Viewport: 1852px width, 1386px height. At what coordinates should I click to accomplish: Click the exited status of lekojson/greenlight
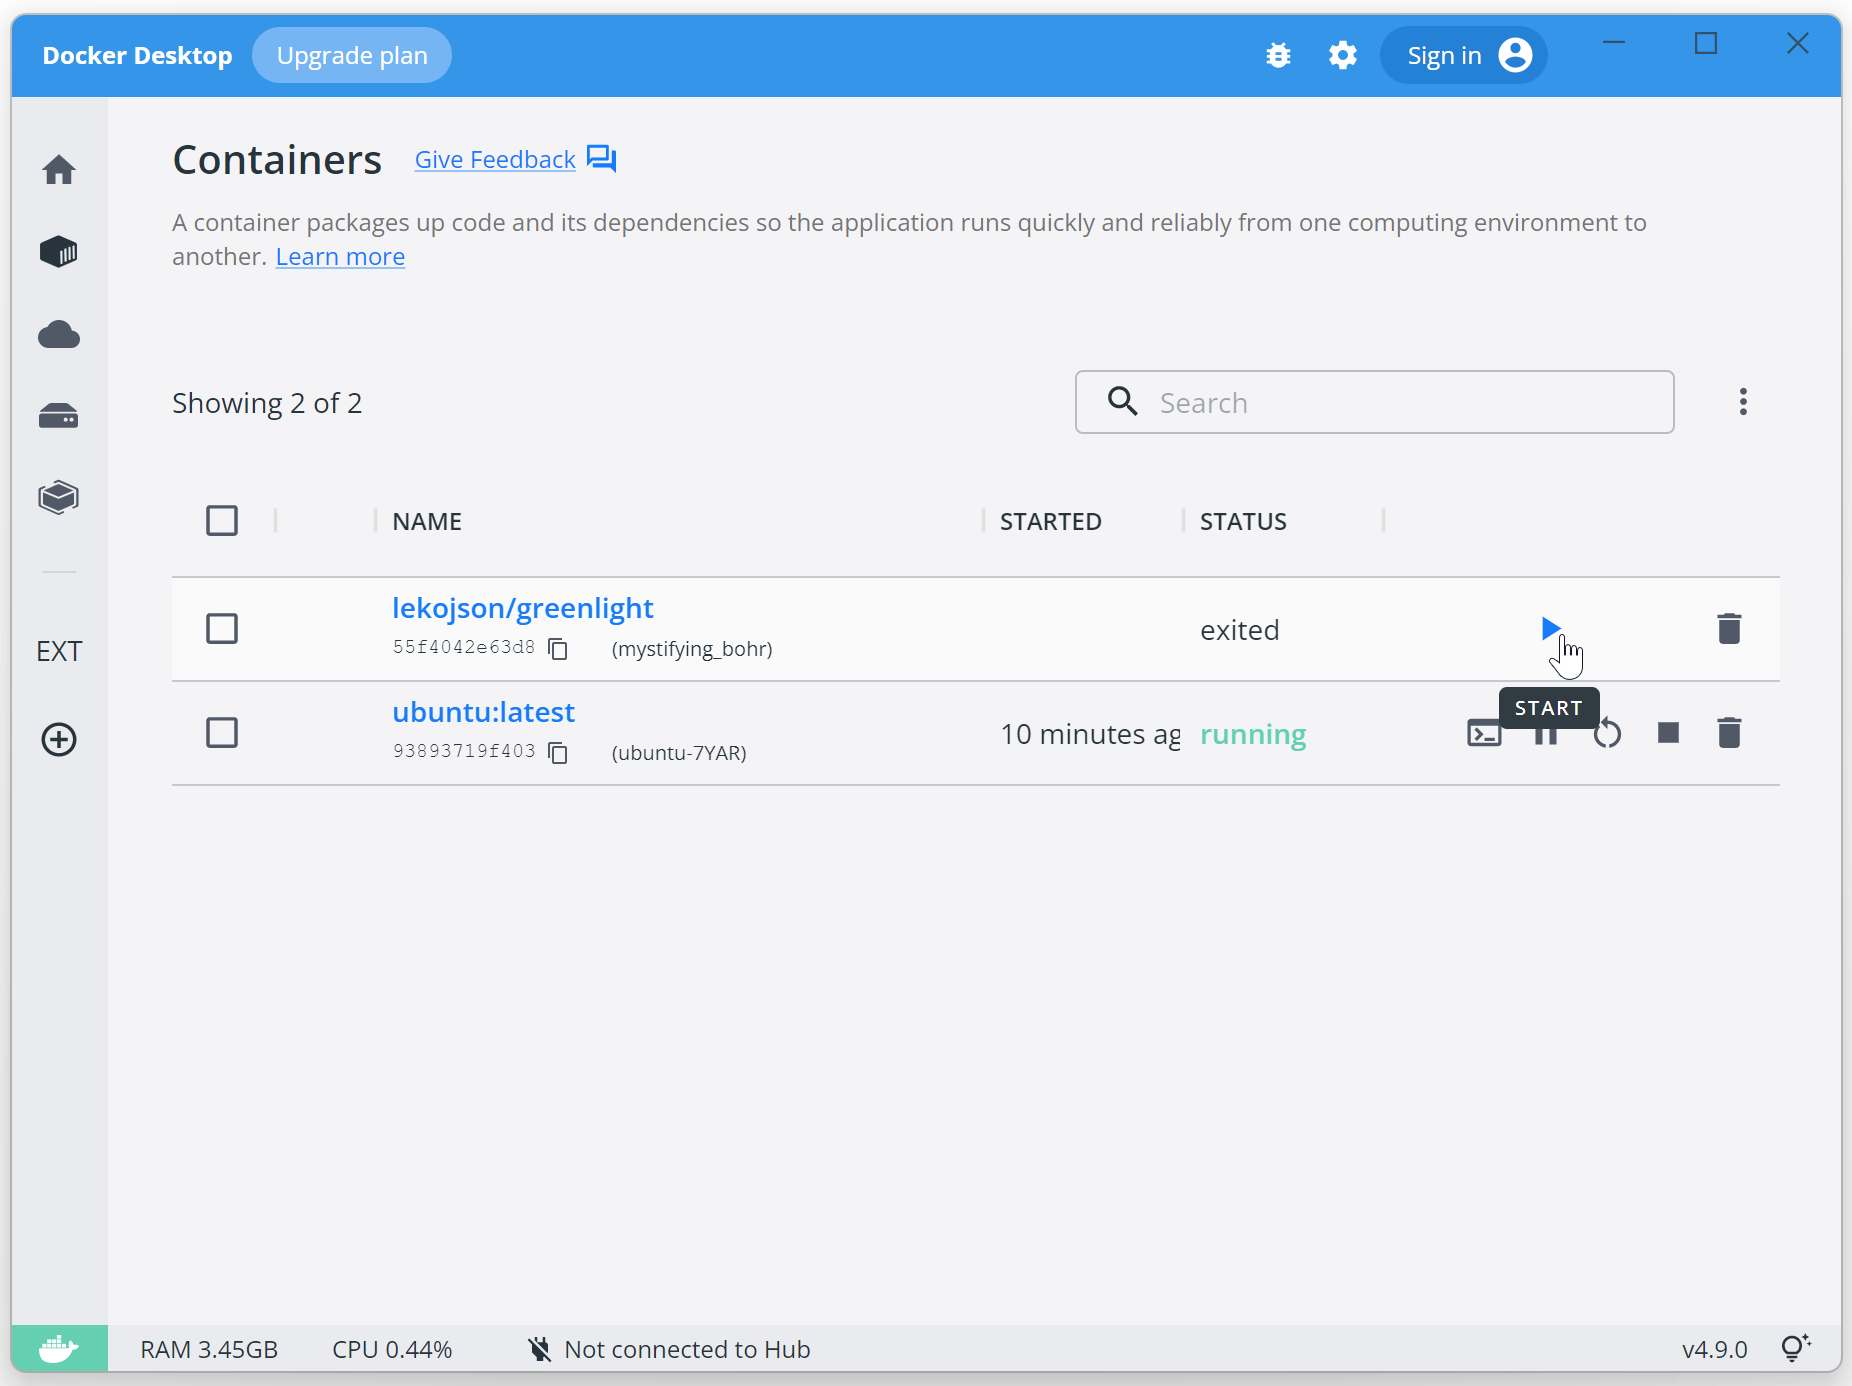point(1240,630)
